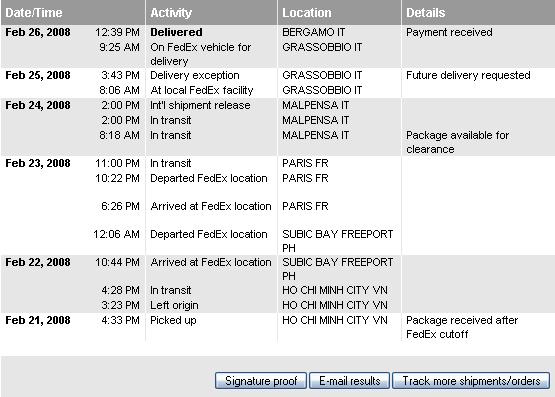Click the Delivered status entry

pyautogui.click(x=176, y=32)
